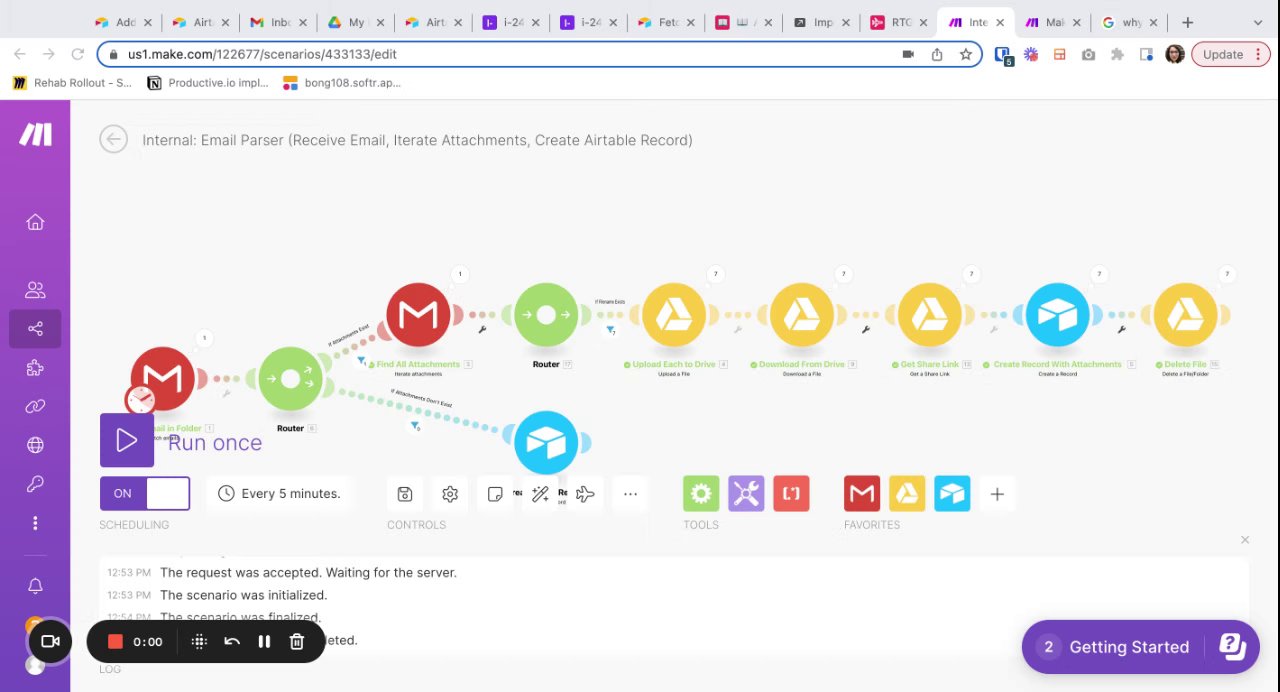The width and height of the screenshot is (1280, 692).
Task: Open the Gmail Watch Email trigger module
Action: [163, 378]
